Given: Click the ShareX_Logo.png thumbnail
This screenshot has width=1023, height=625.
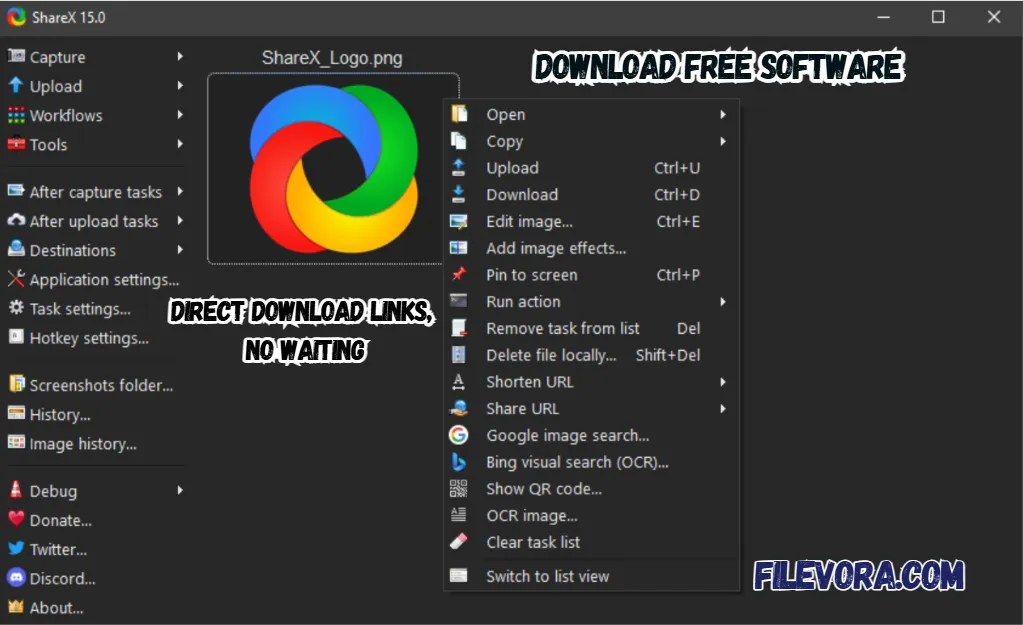Looking at the screenshot, I should 333,167.
